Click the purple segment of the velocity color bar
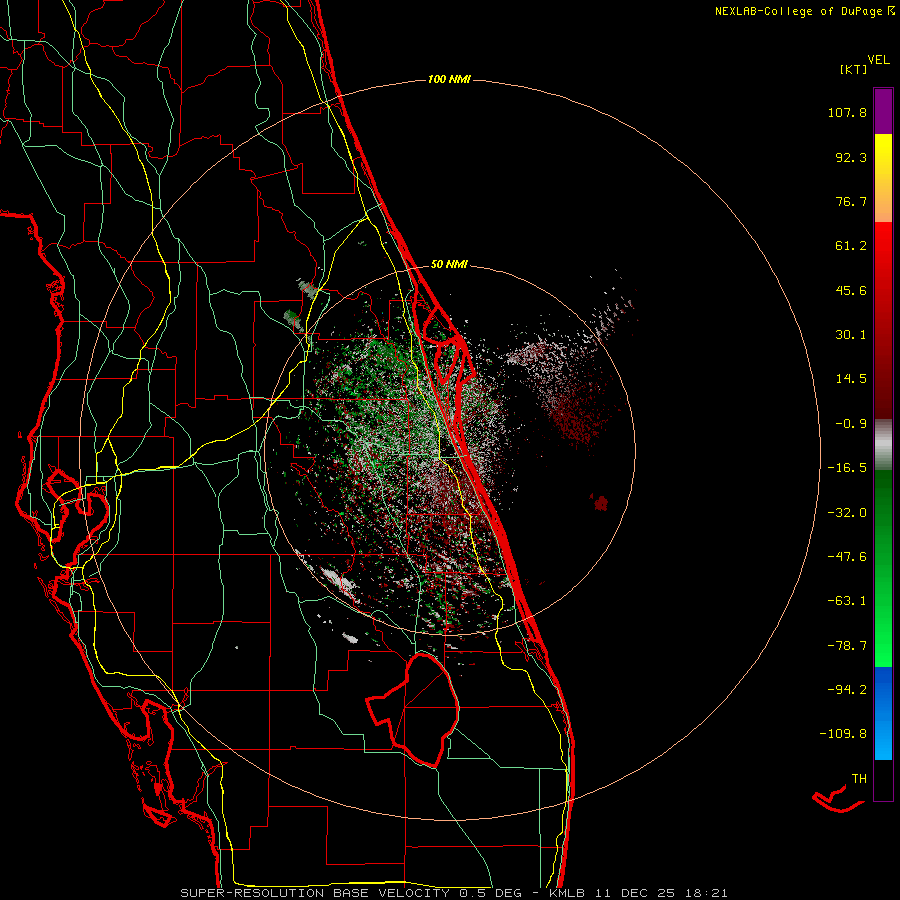 [x=883, y=111]
